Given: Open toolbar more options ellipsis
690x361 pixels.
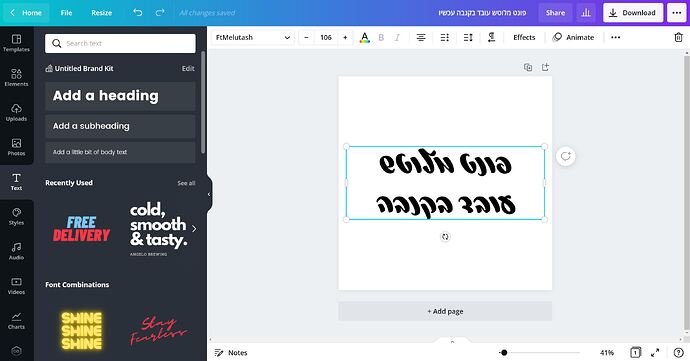Looking at the screenshot, I should 616,37.
